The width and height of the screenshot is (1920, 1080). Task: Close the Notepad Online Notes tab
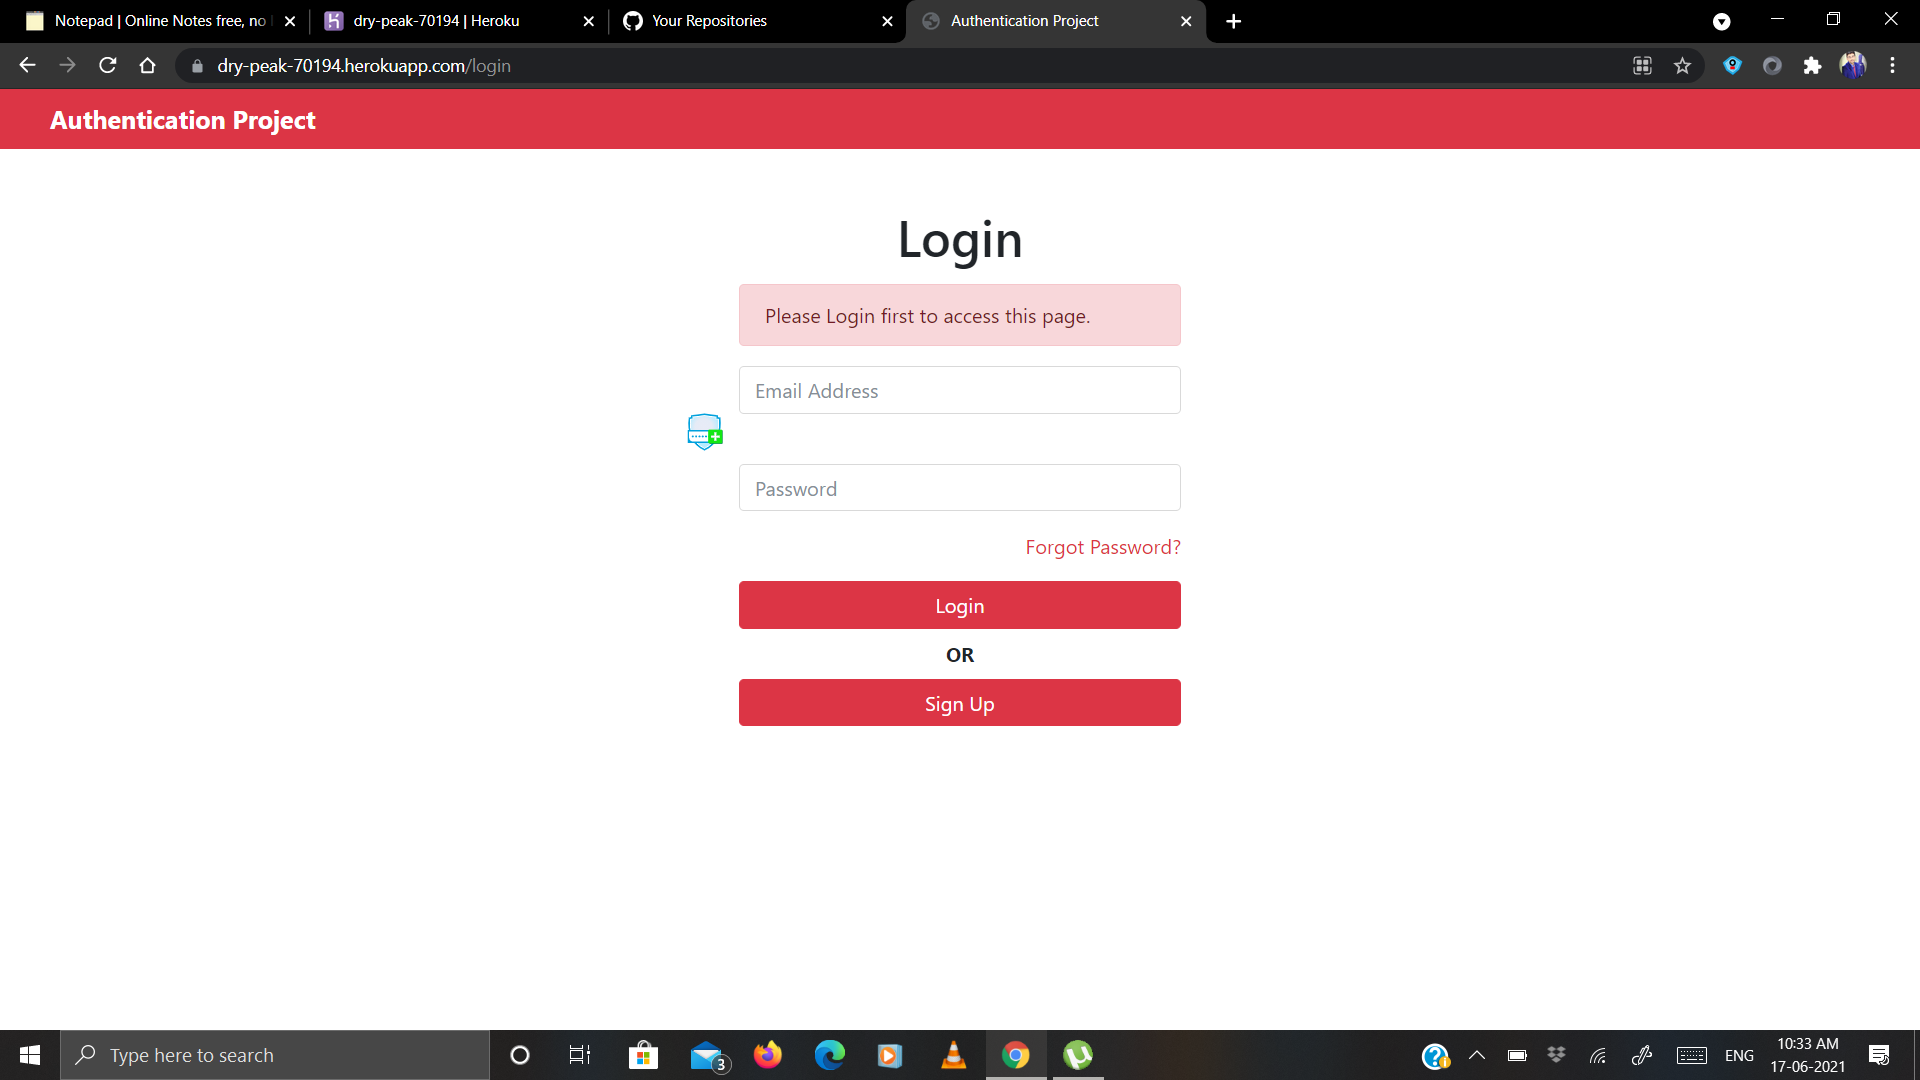point(290,21)
